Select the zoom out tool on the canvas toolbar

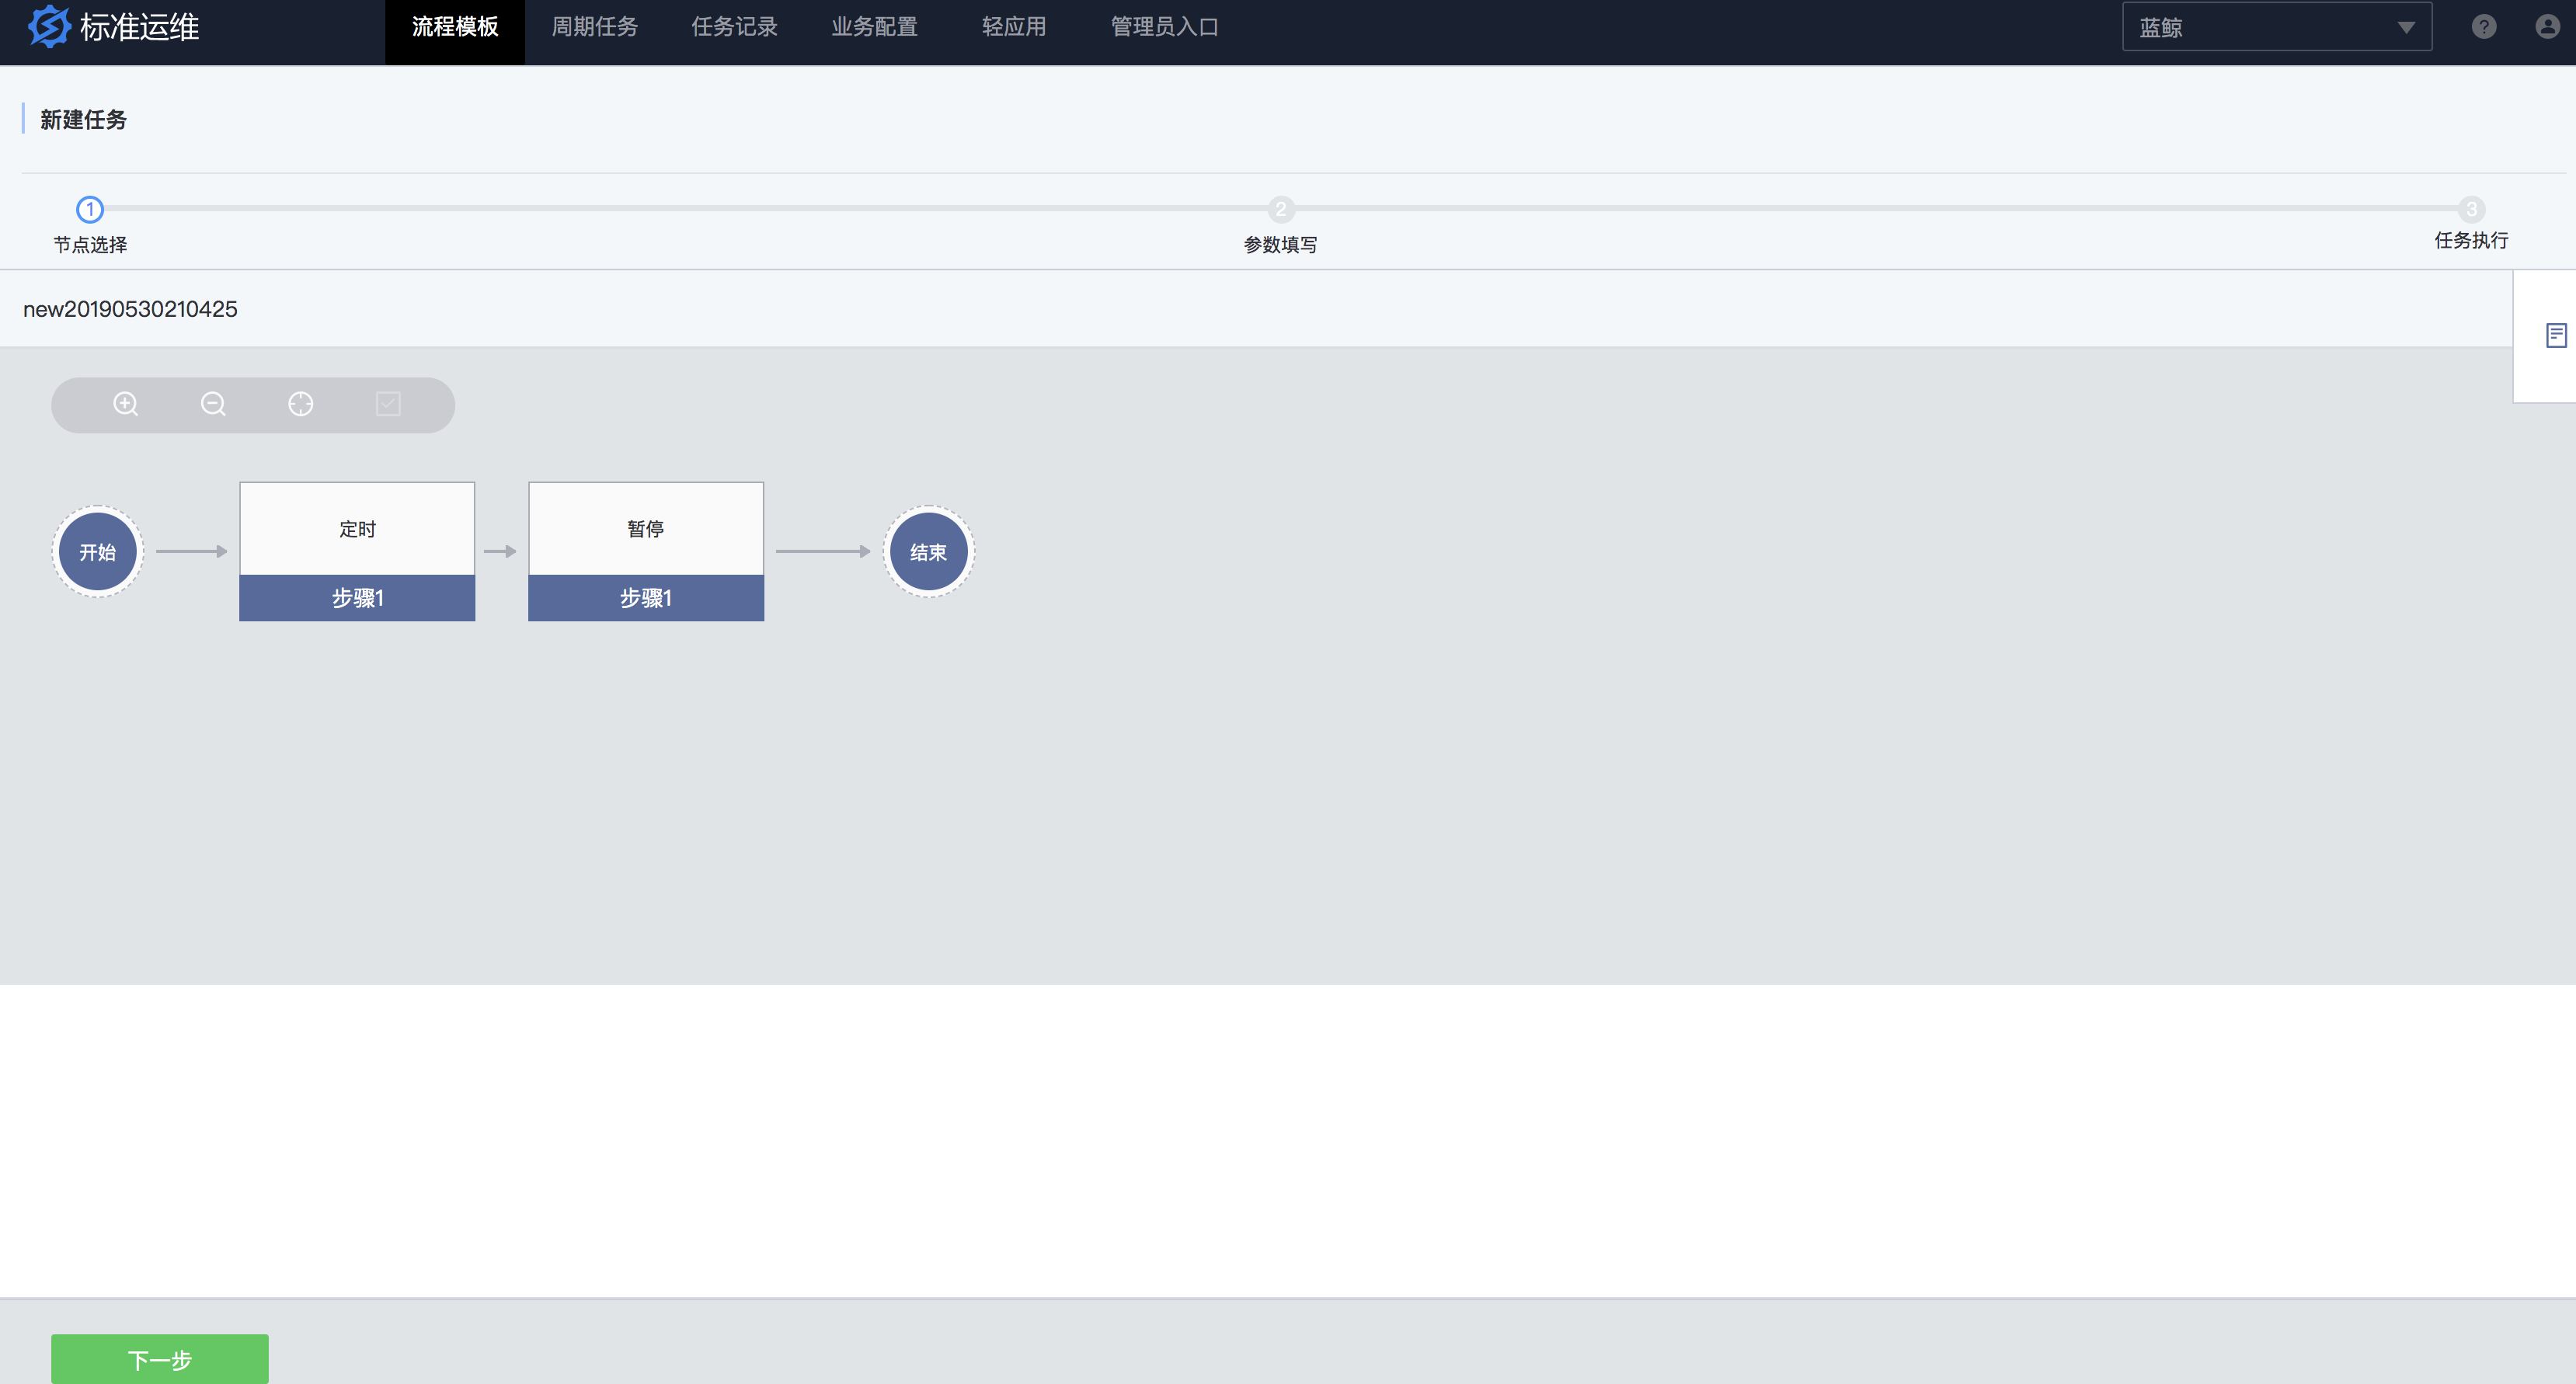click(212, 404)
